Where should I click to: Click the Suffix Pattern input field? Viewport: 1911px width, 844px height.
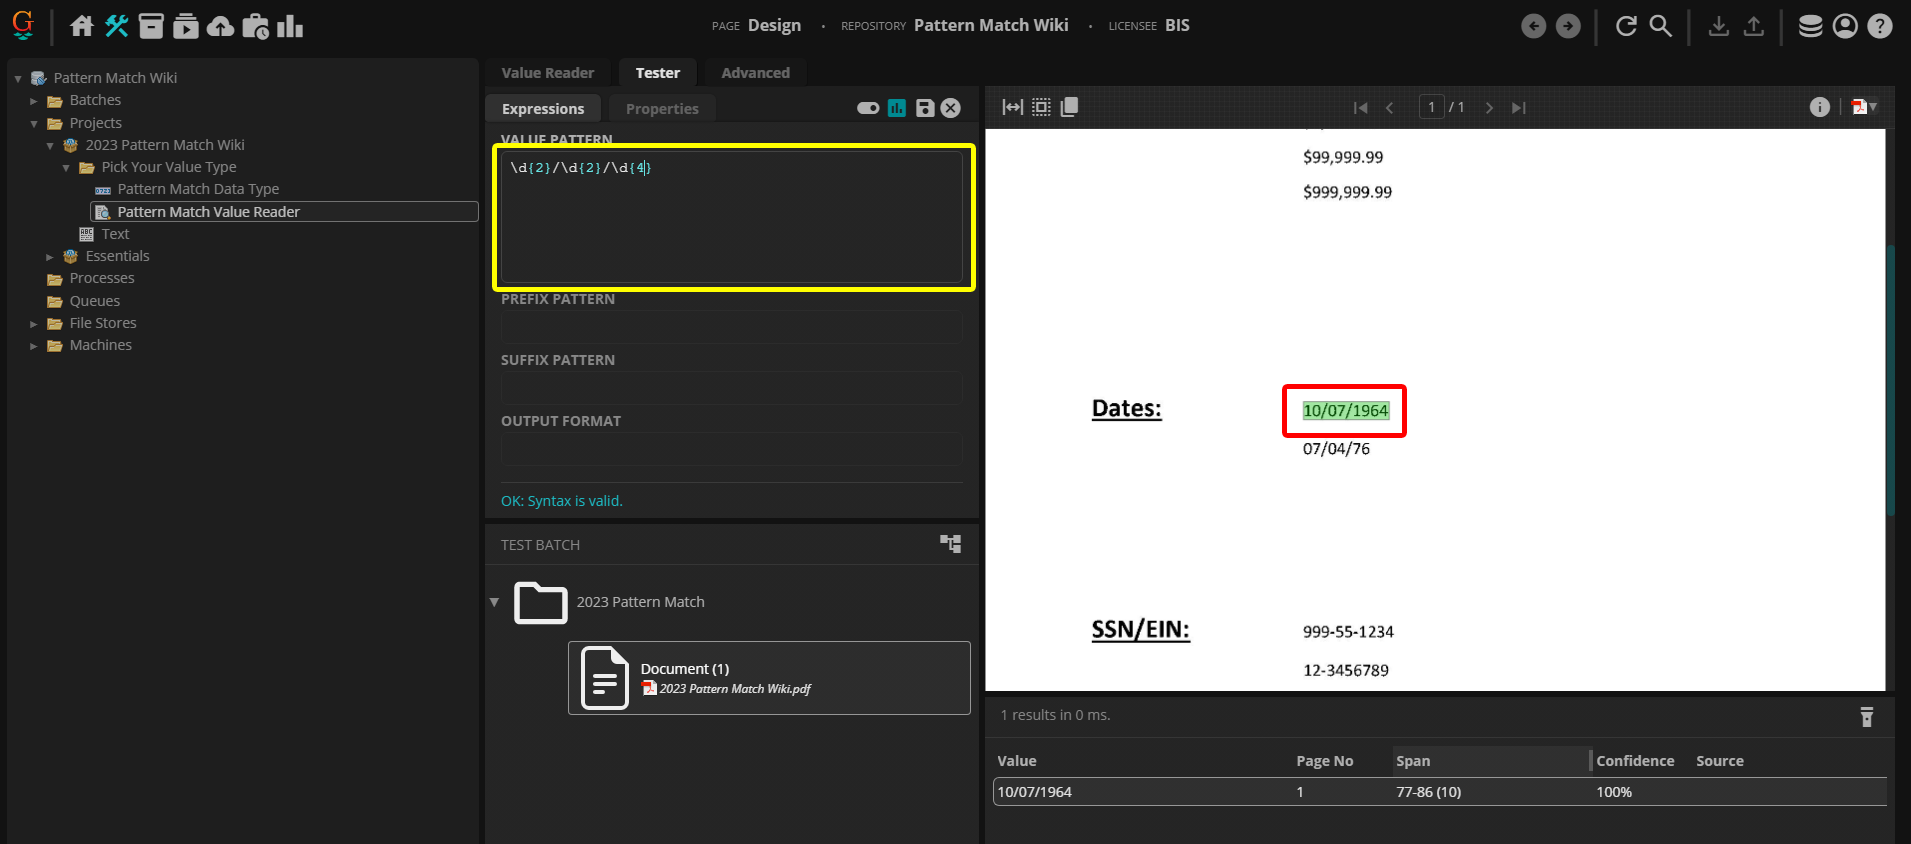coord(731,388)
